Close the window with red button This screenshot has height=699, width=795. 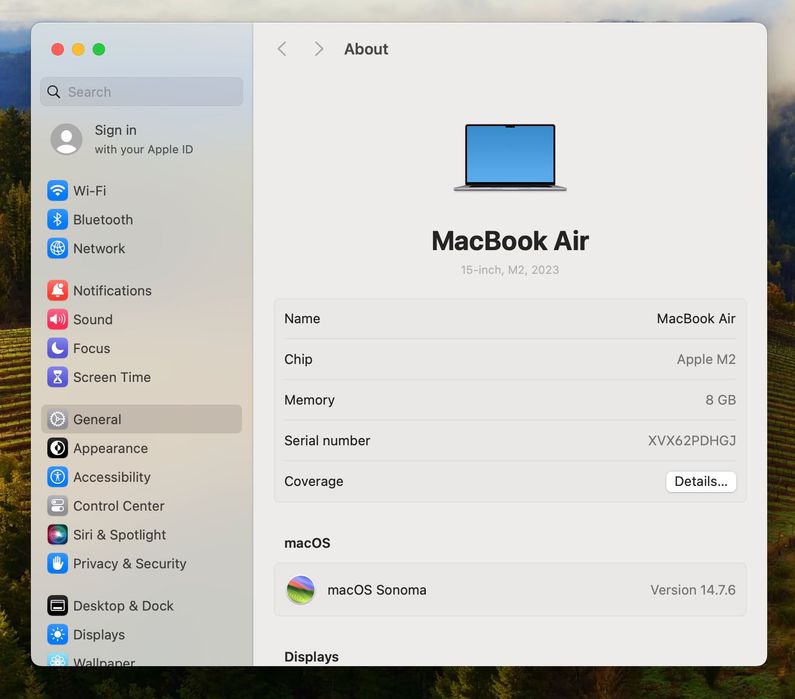[58, 49]
